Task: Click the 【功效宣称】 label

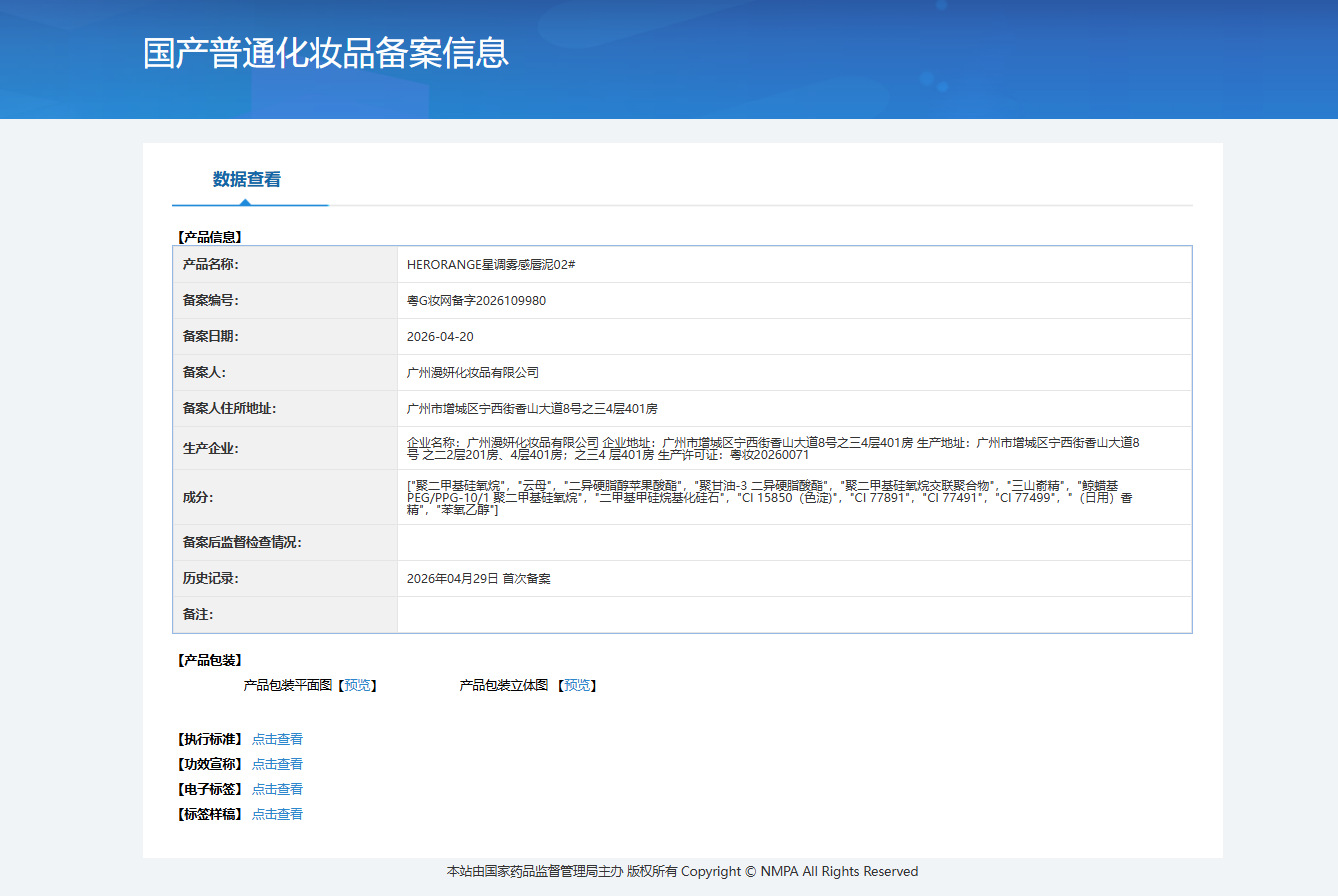Action: tap(210, 765)
